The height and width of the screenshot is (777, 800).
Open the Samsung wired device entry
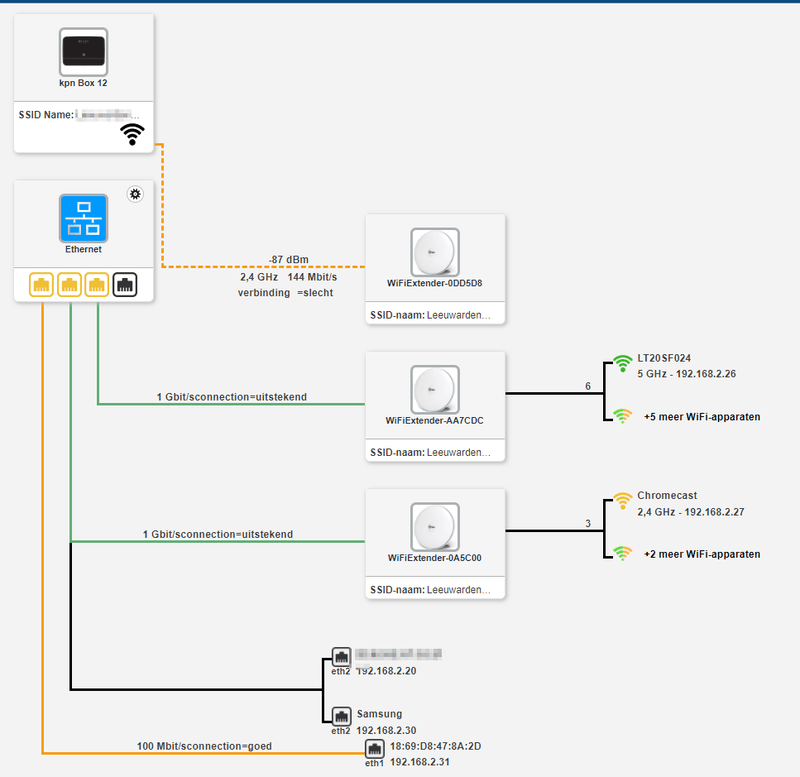[380, 714]
